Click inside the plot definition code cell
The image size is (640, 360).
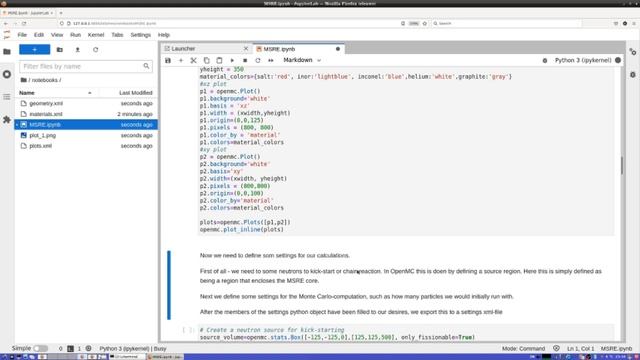pos(406,151)
